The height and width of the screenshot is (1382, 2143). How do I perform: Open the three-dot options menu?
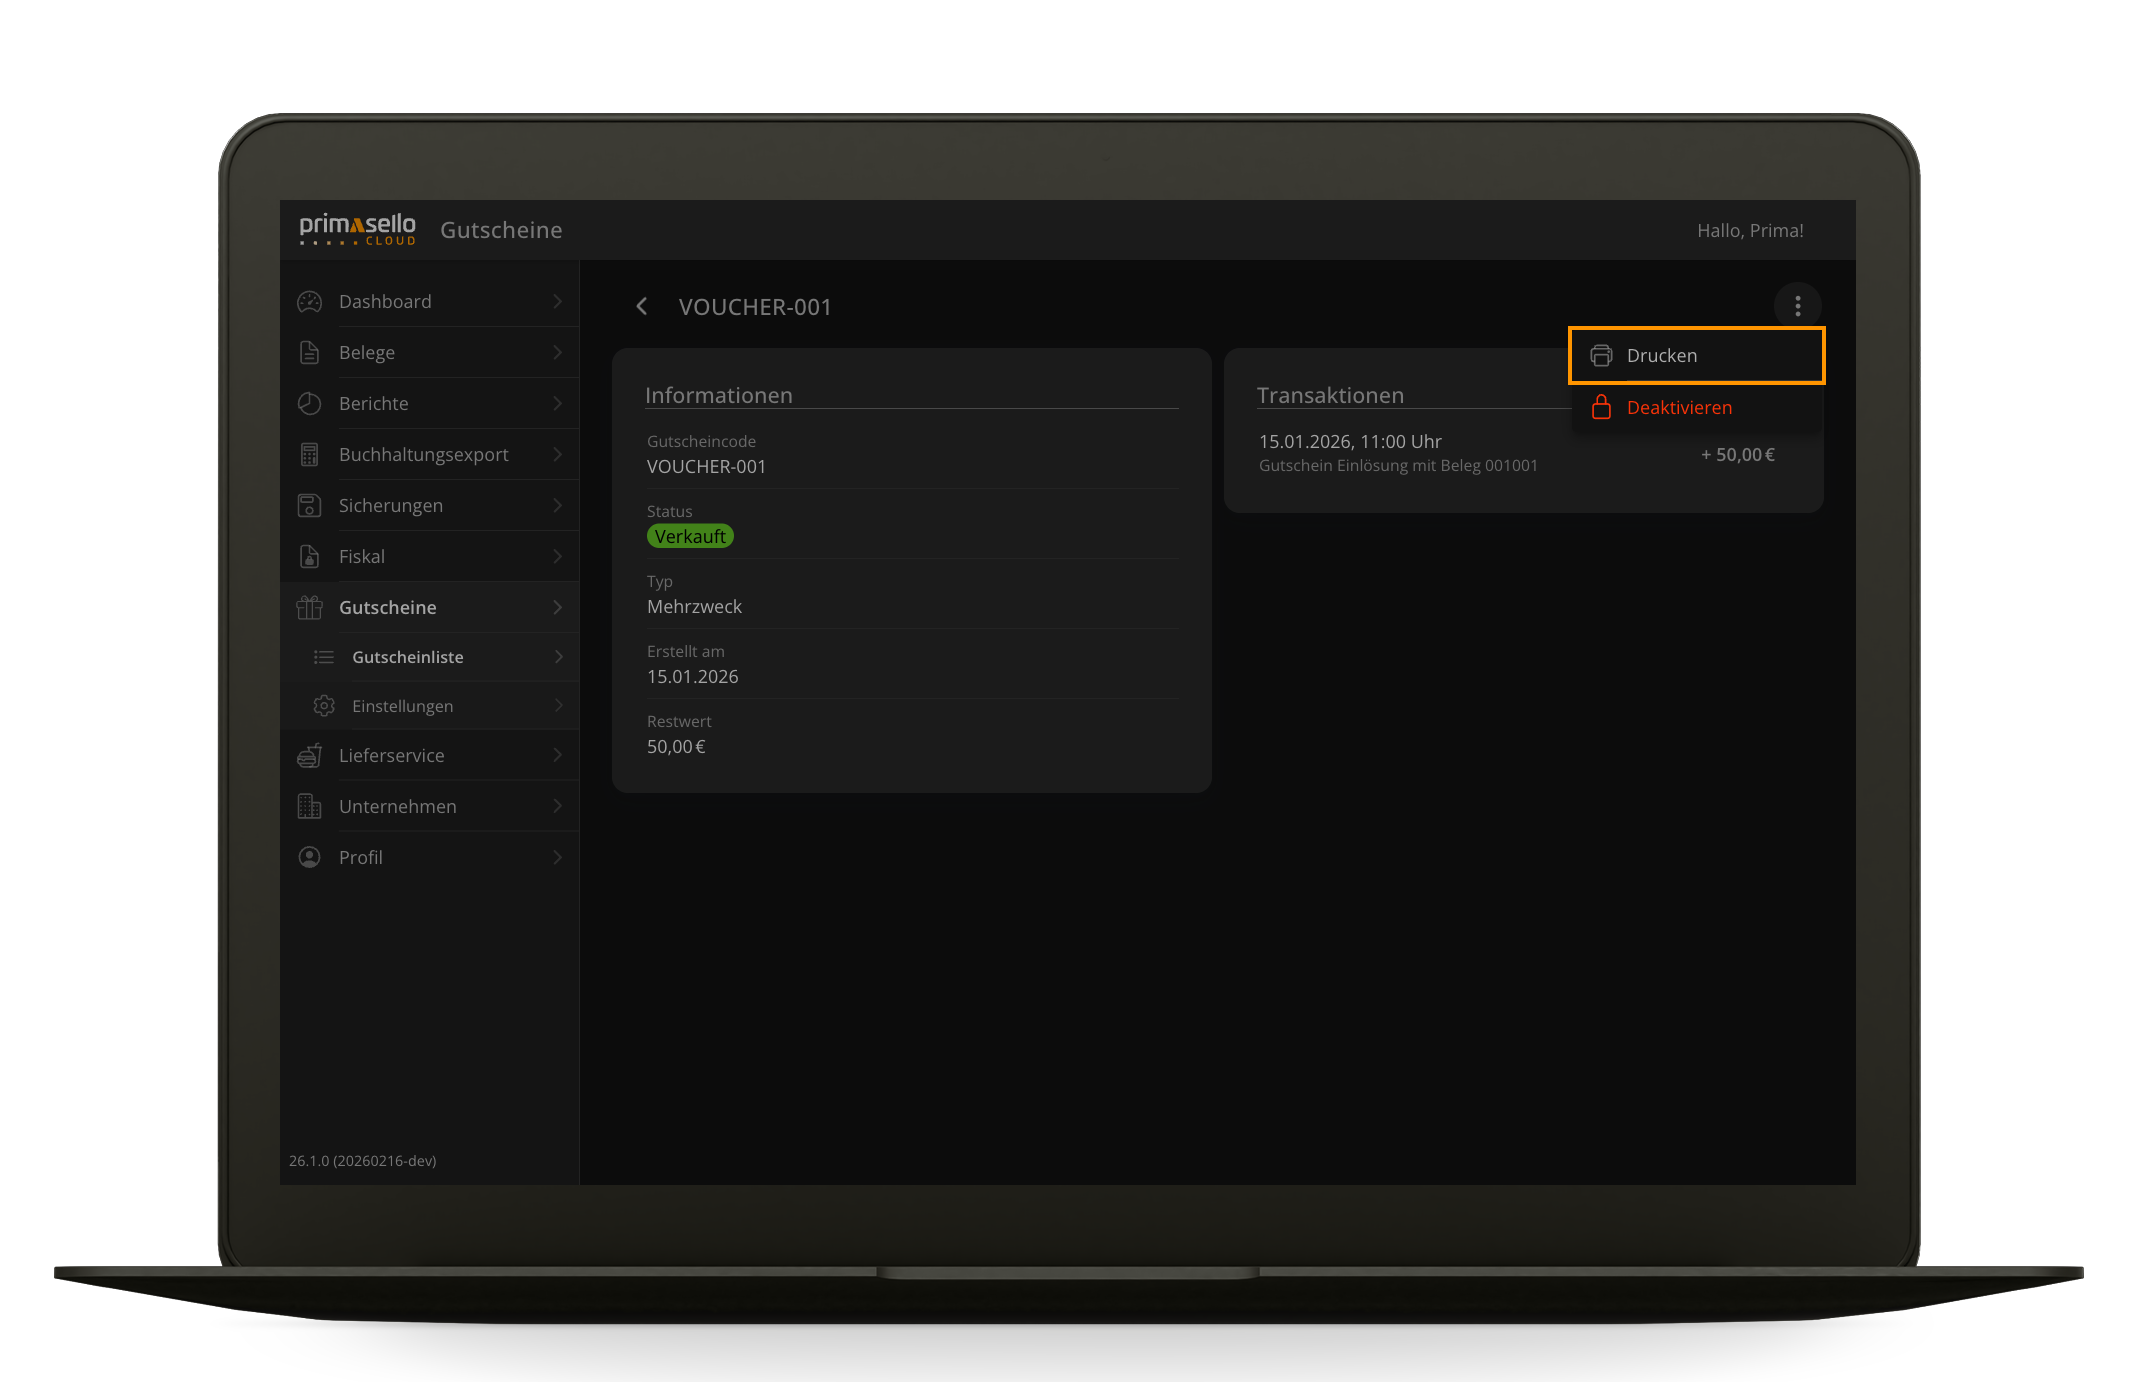tap(1797, 306)
